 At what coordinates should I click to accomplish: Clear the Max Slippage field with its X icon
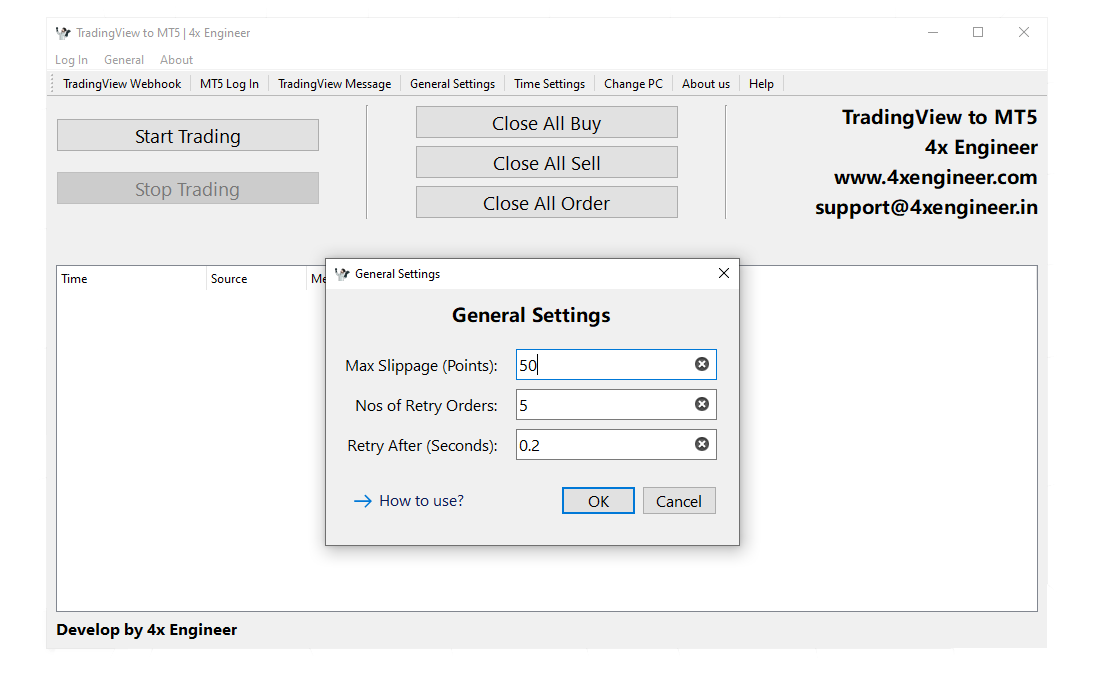click(702, 364)
